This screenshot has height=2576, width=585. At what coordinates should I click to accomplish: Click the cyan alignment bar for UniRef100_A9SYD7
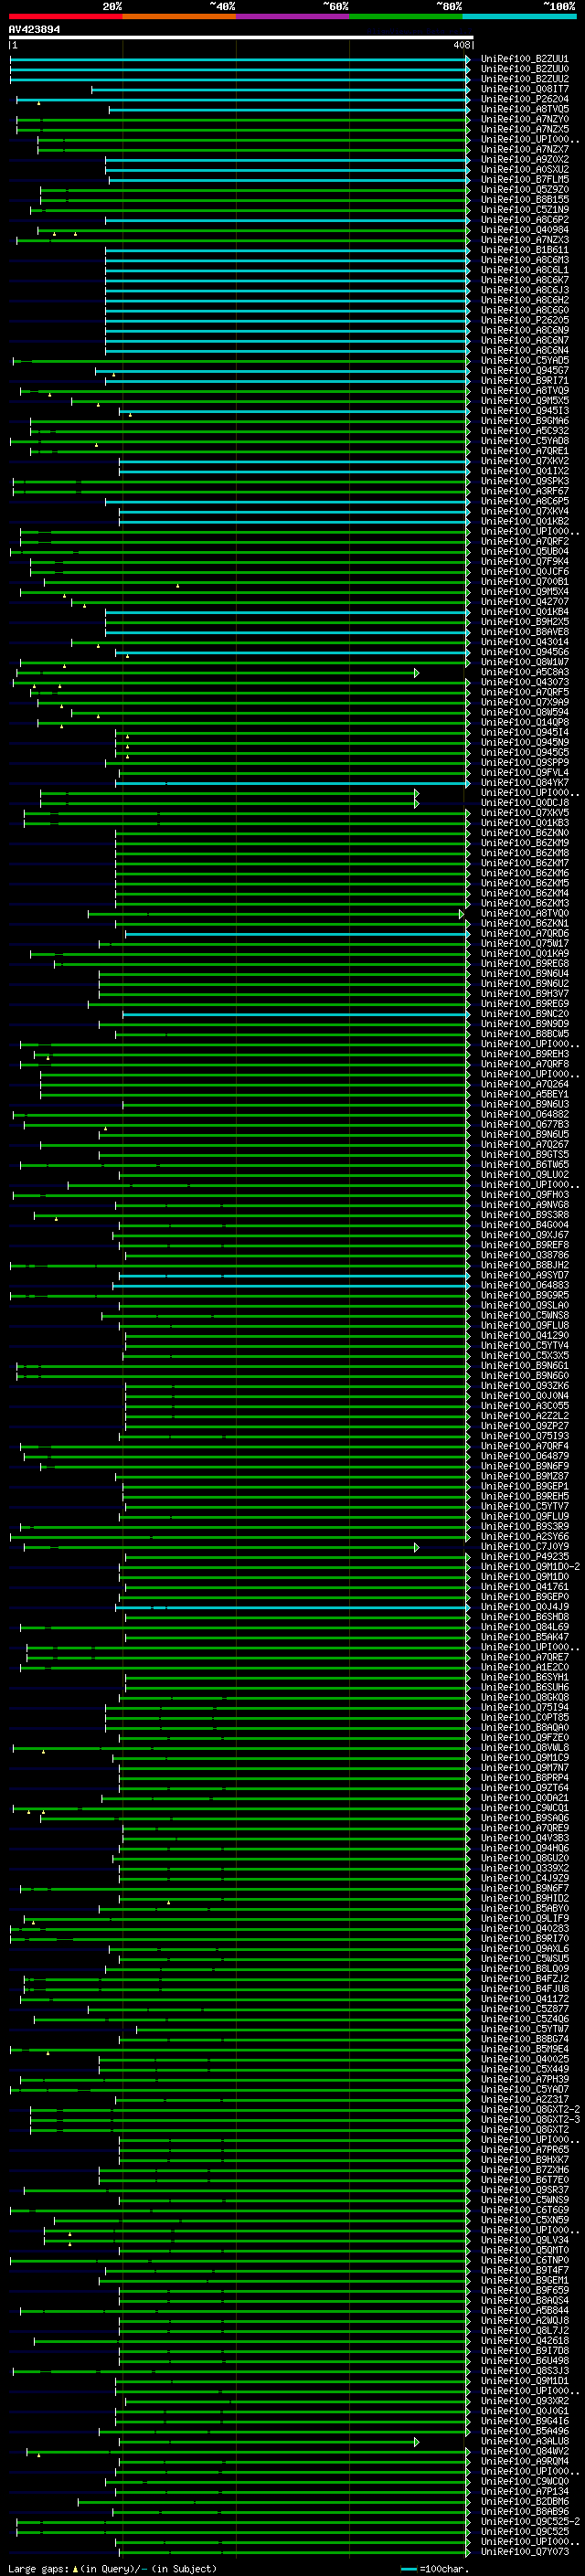293,1276
